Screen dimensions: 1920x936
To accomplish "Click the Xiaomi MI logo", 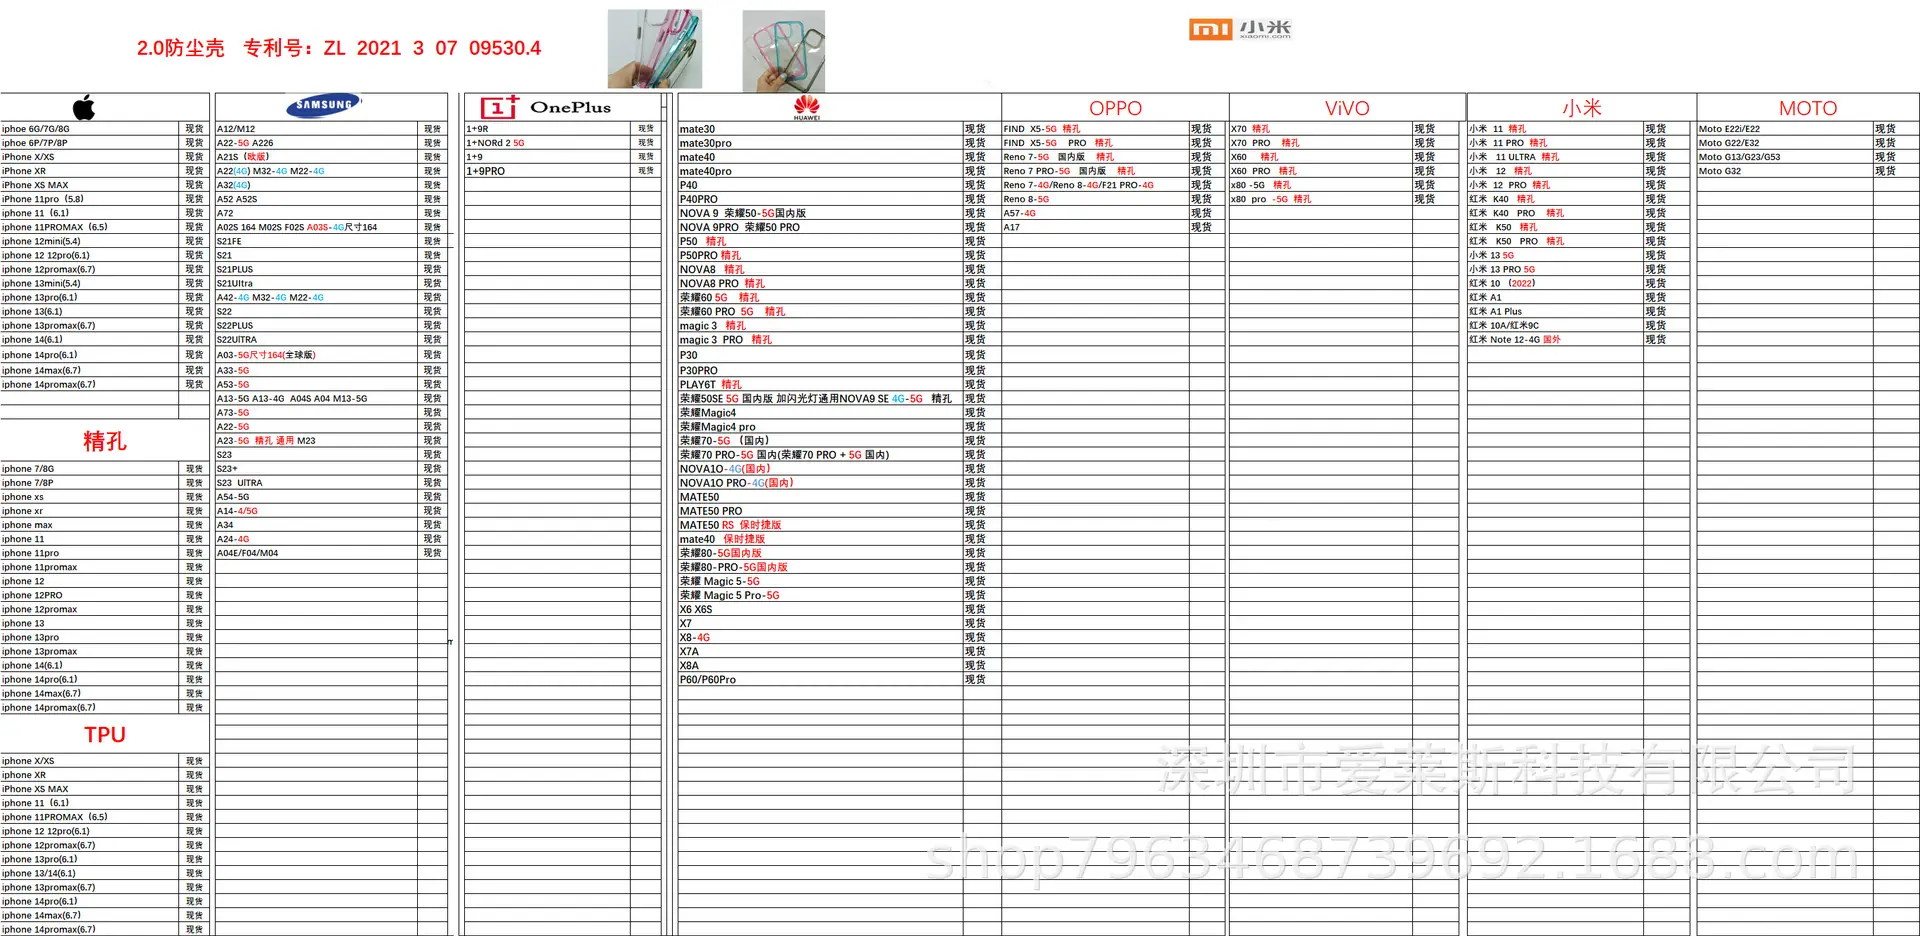I will coord(1240,29).
